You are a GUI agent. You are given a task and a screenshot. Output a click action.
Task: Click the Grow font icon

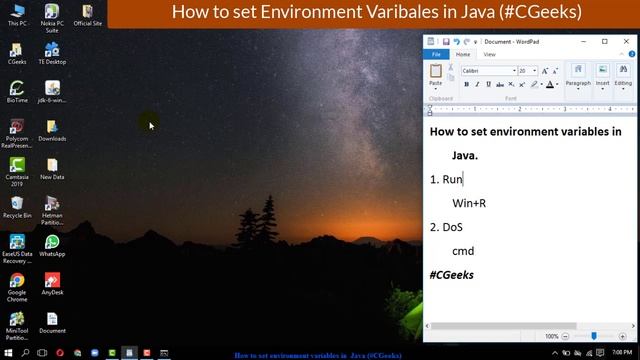coord(545,71)
